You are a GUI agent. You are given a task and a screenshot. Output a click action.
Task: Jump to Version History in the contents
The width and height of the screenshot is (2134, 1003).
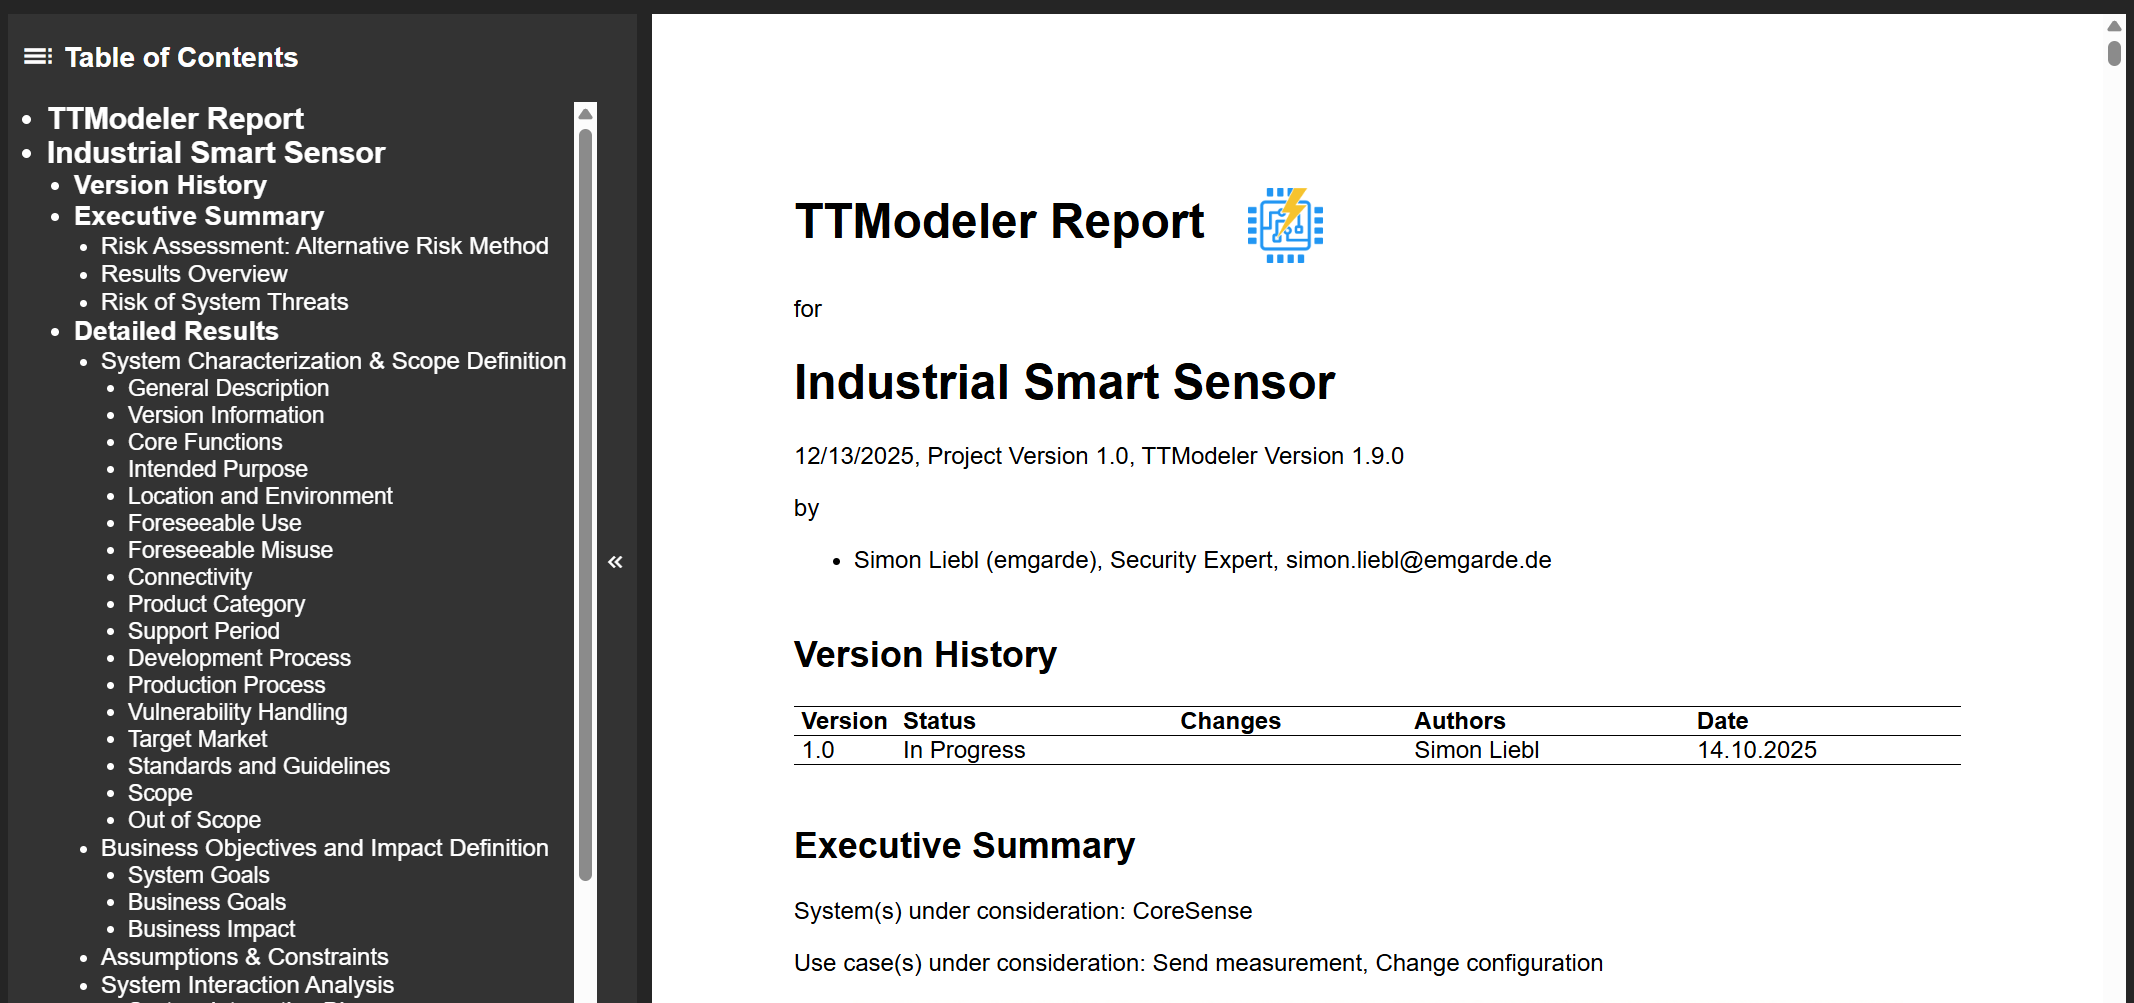click(x=170, y=186)
